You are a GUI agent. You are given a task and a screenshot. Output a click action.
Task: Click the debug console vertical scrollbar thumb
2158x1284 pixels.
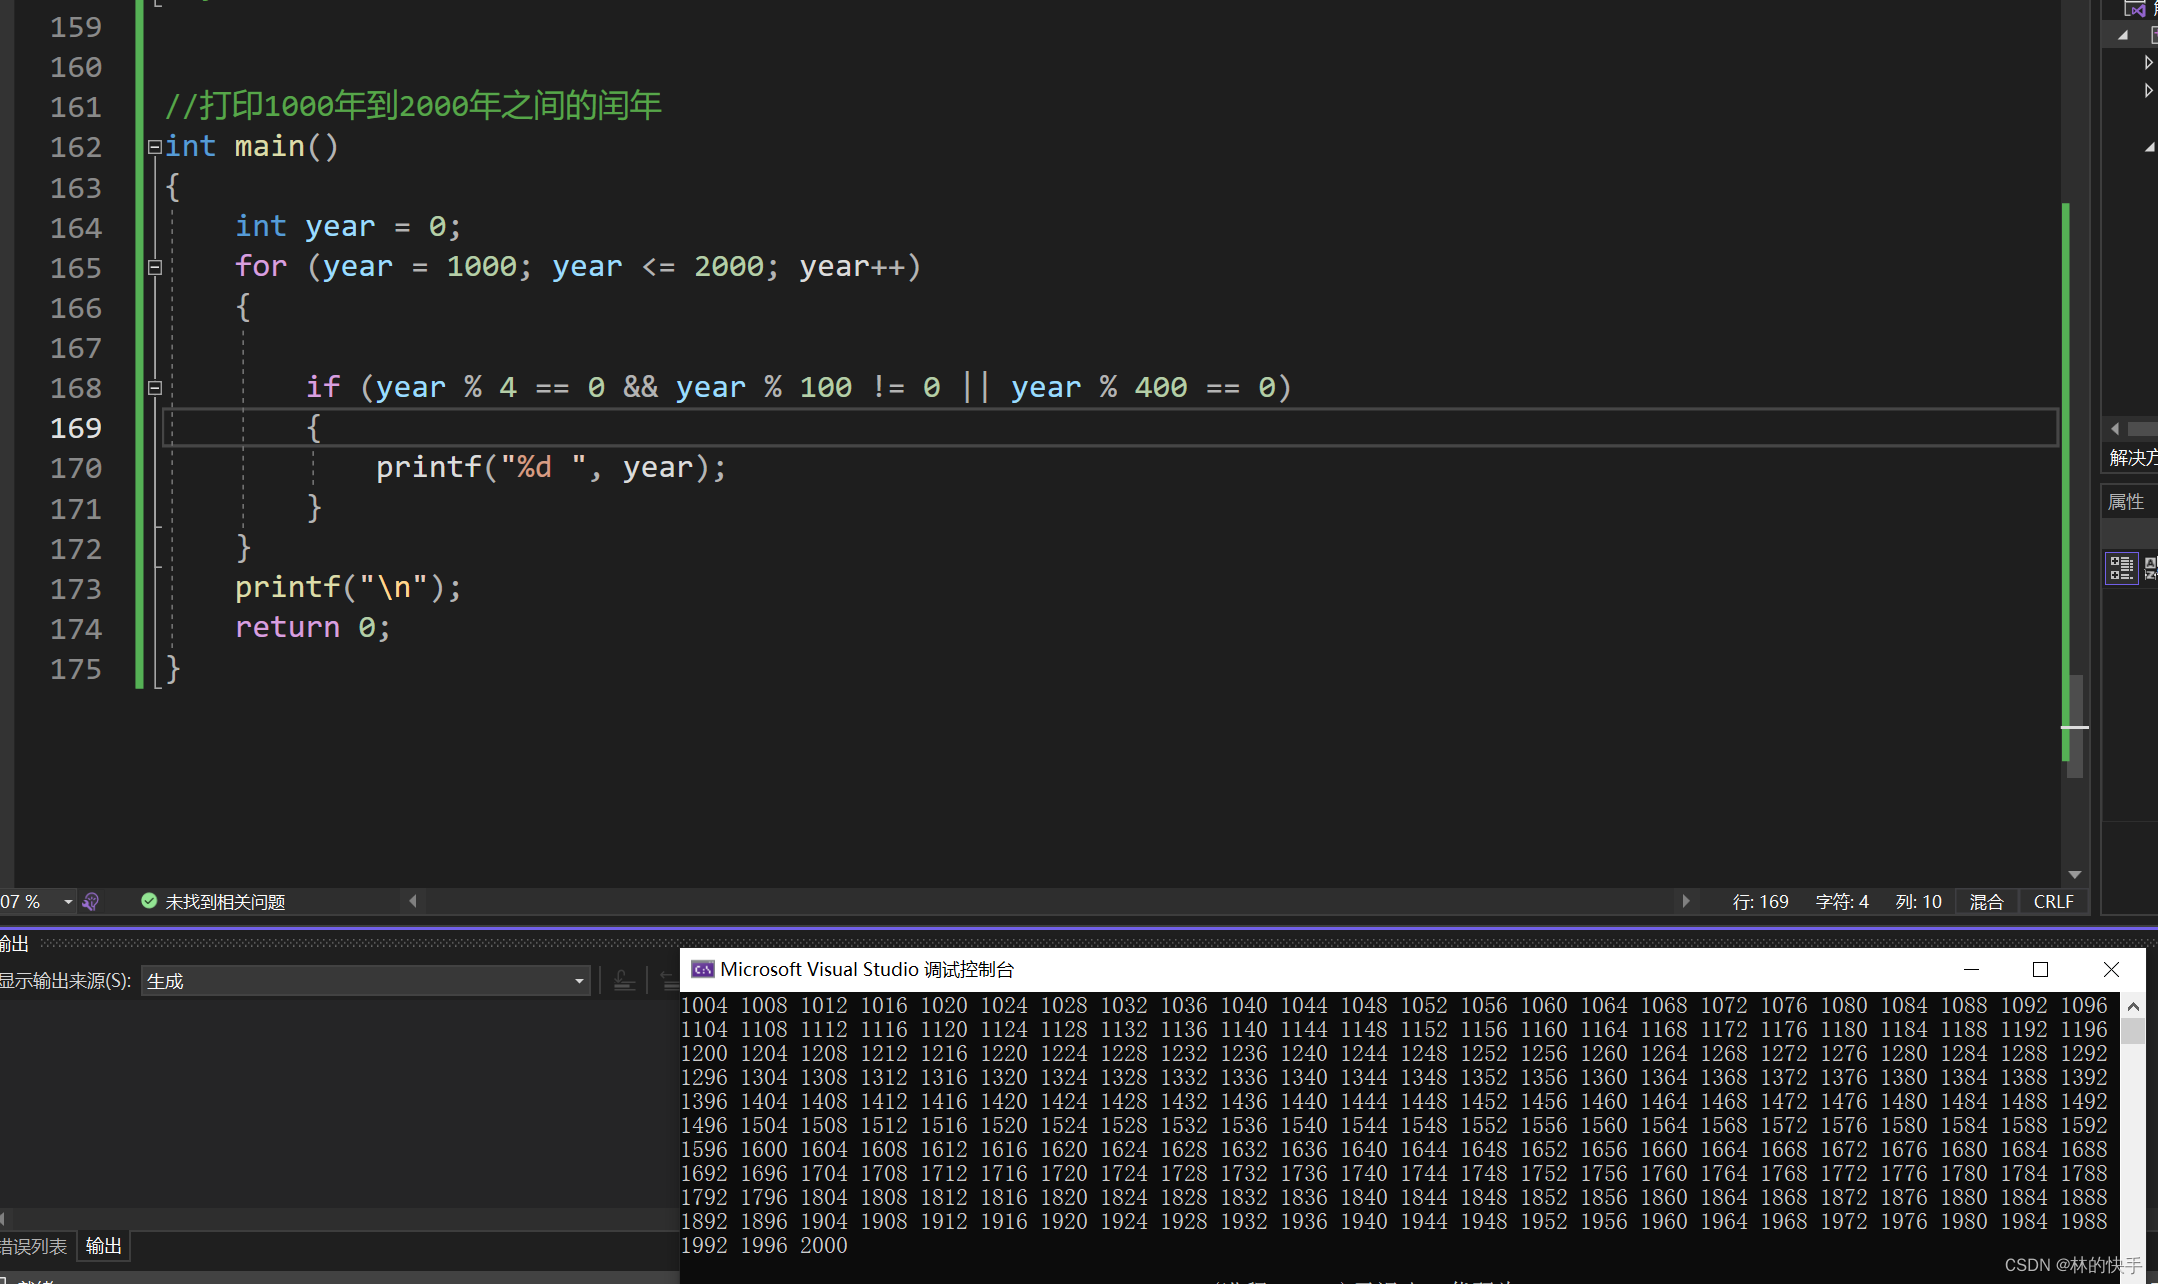(x=2133, y=1031)
